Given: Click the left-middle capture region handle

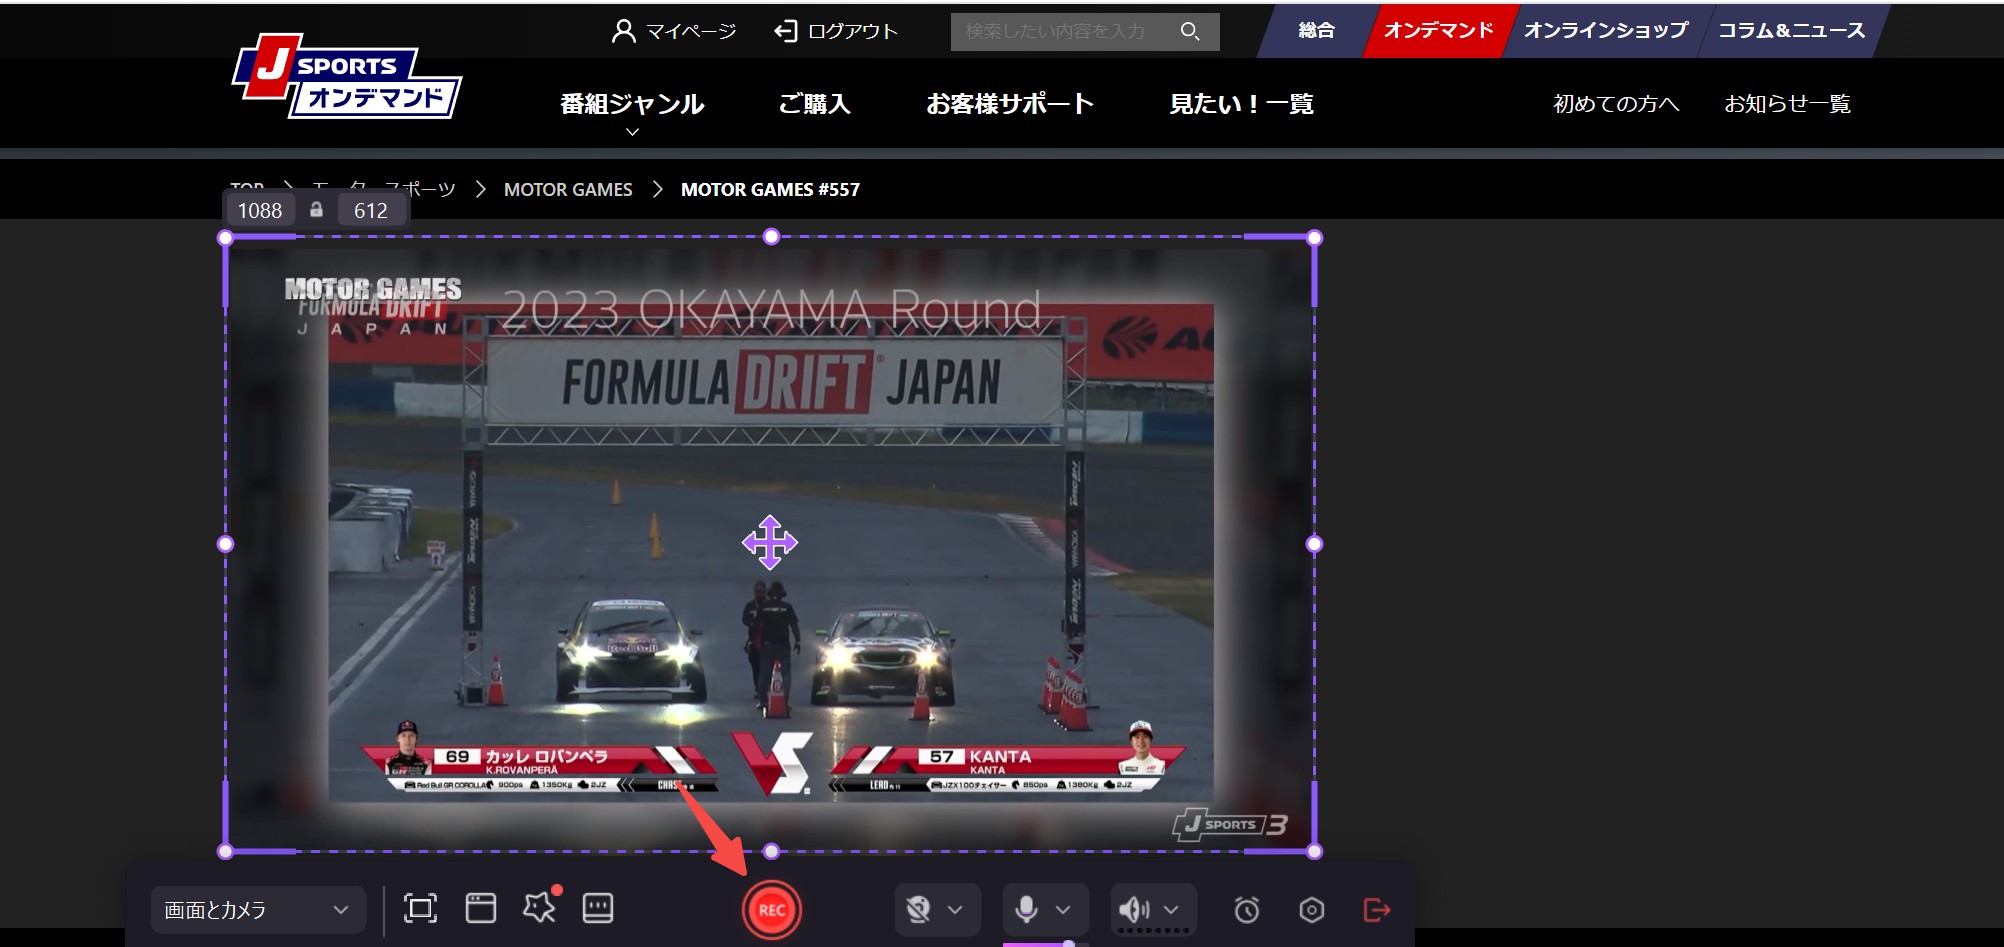Looking at the screenshot, I should [226, 544].
